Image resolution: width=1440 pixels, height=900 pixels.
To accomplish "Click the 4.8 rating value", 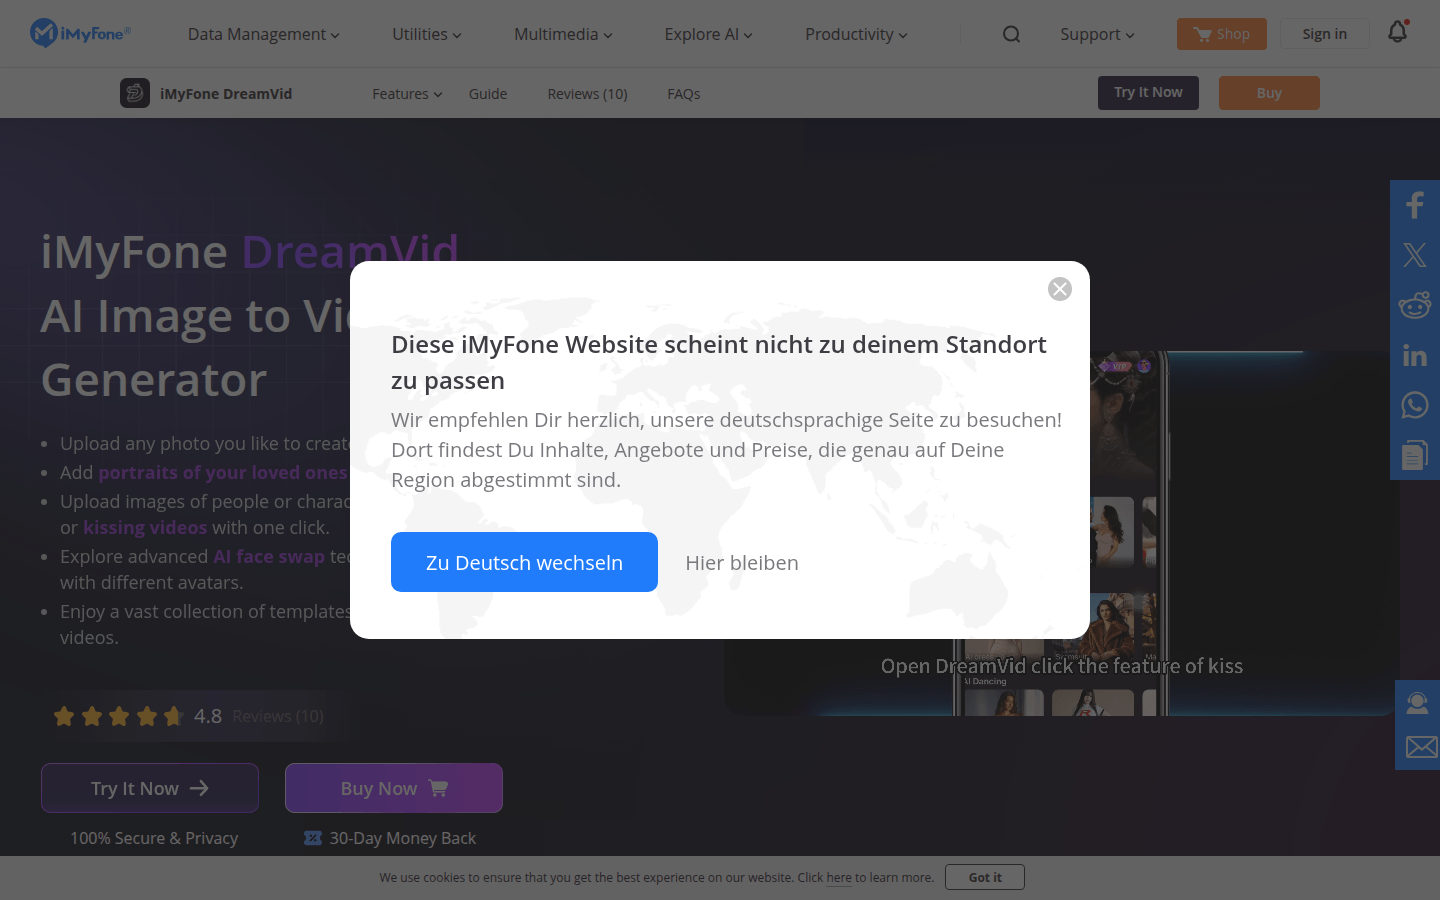I will click(x=208, y=716).
